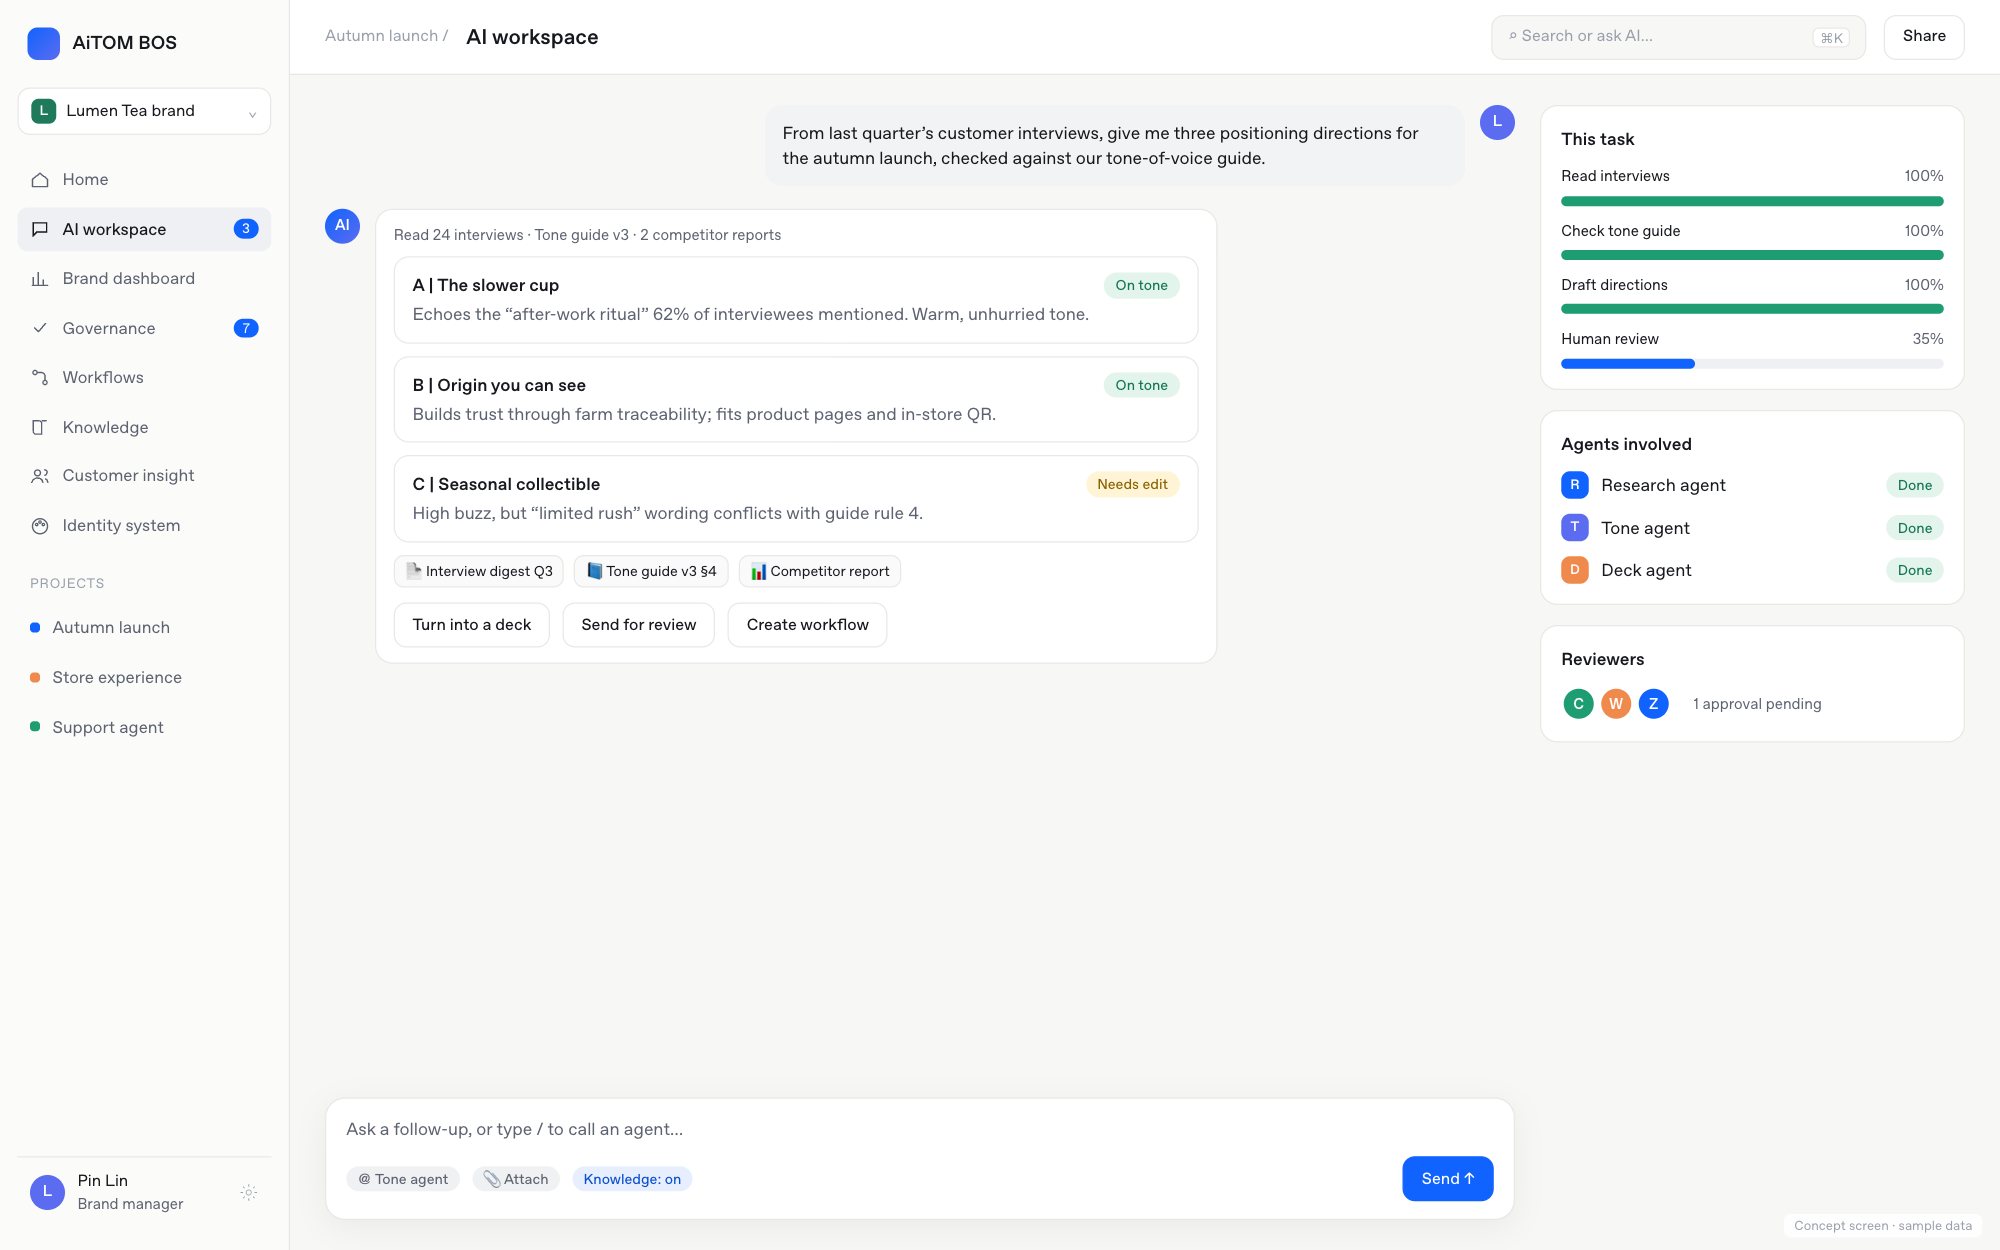Open Customer insight from the sidebar

[x=144, y=476]
